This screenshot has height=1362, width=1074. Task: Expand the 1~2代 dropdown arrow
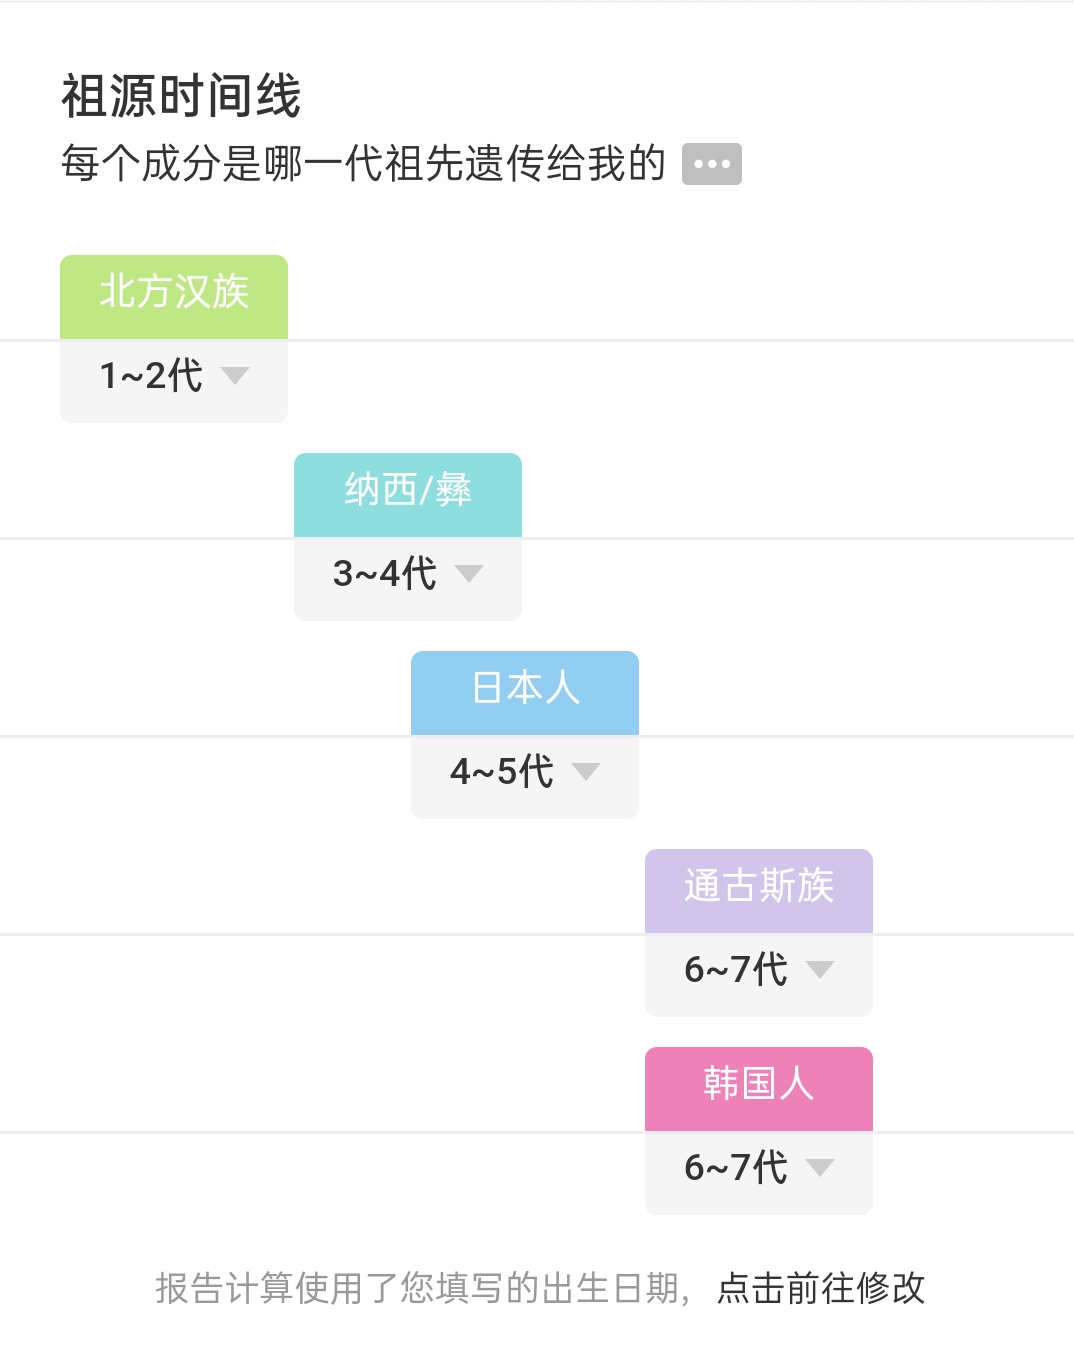point(235,375)
